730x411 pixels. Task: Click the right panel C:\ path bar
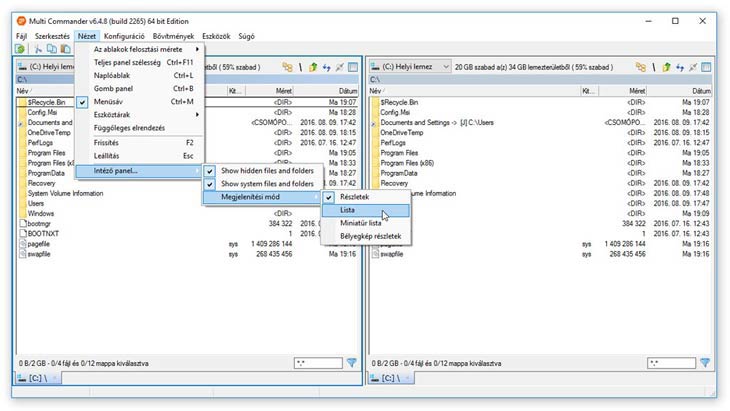point(541,80)
